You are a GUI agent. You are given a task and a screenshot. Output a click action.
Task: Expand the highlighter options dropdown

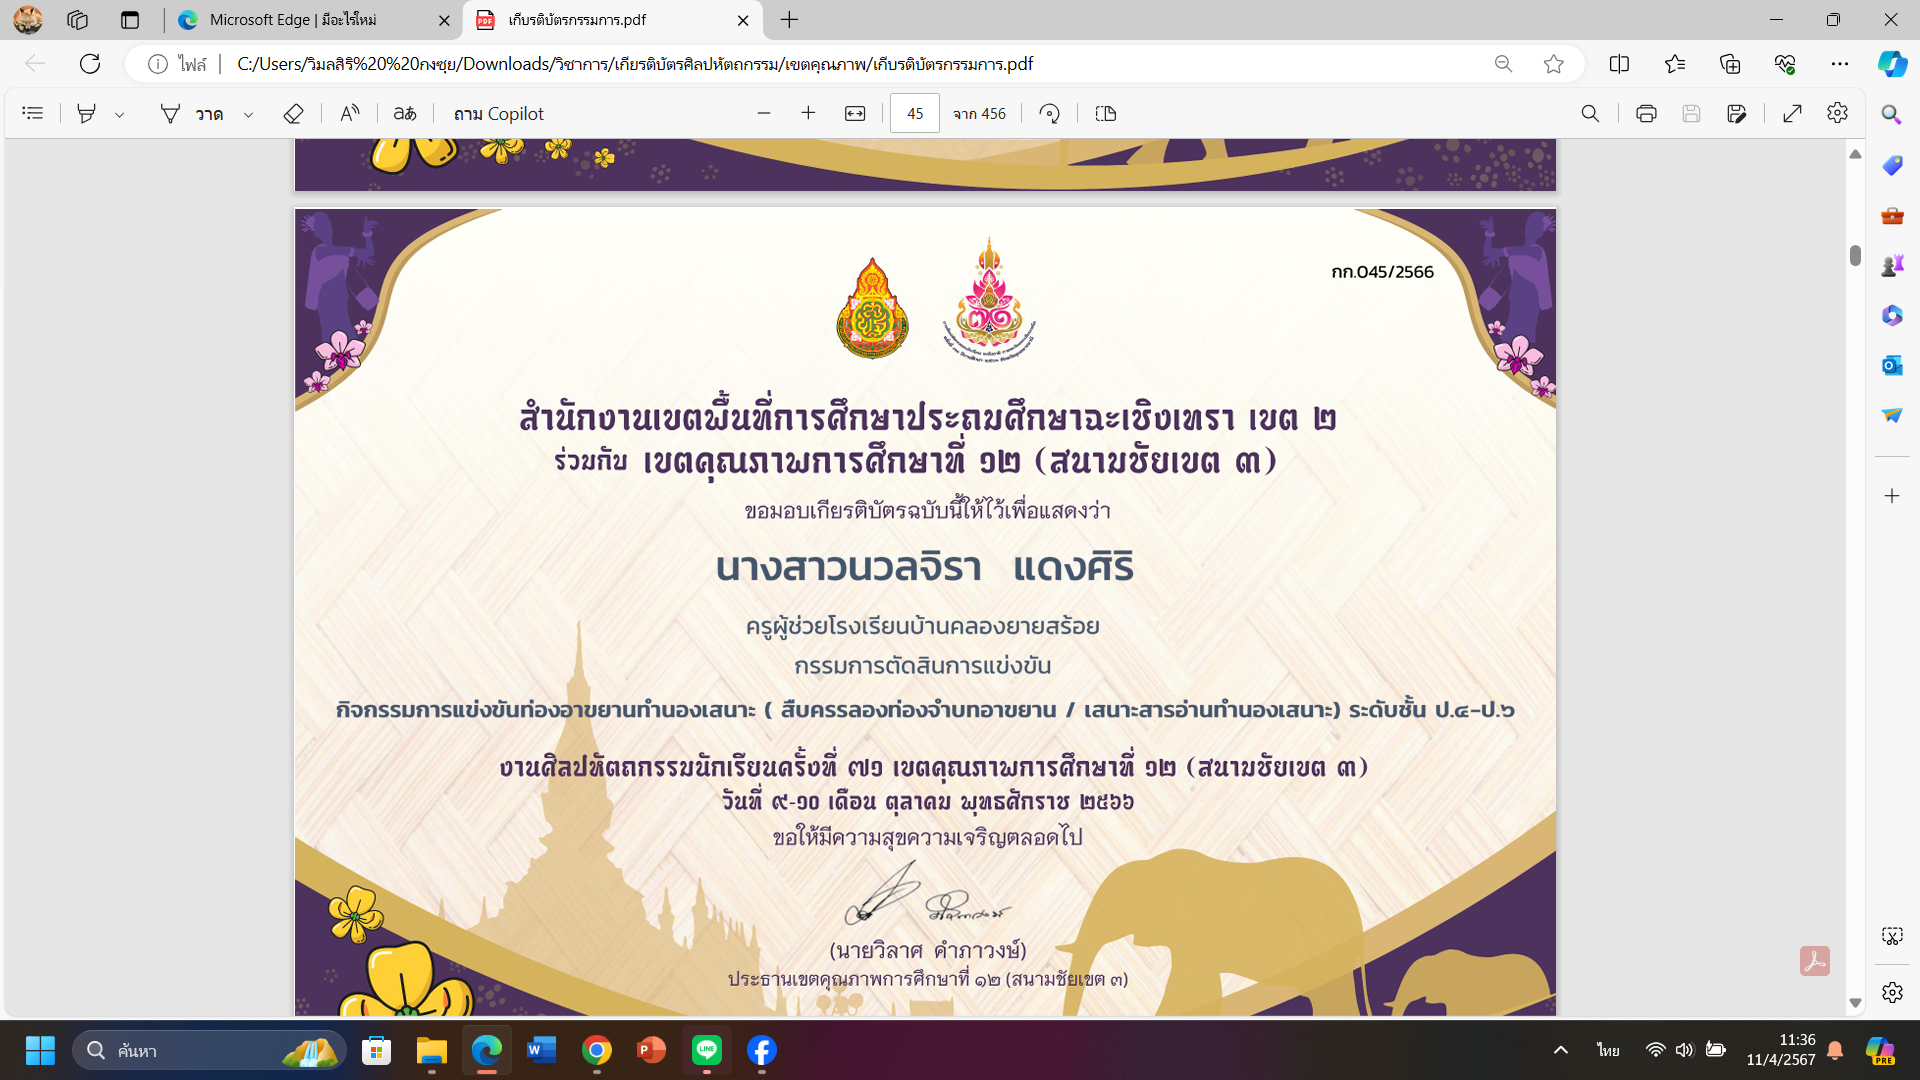120,115
